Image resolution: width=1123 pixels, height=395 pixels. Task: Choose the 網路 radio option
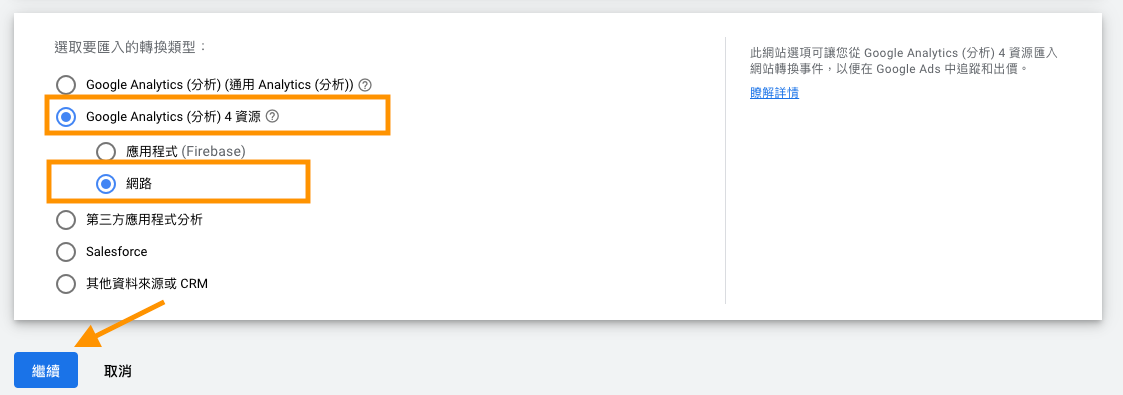pos(106,184)
